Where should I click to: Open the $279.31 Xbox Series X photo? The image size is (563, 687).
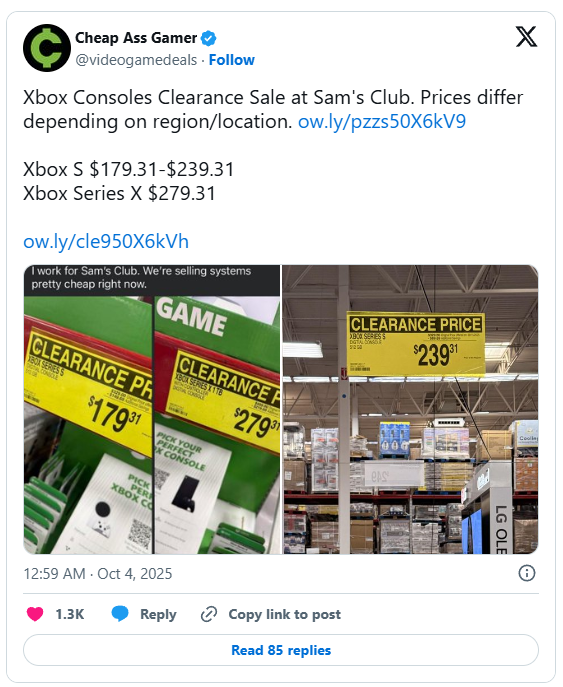(x=217, y=425)
